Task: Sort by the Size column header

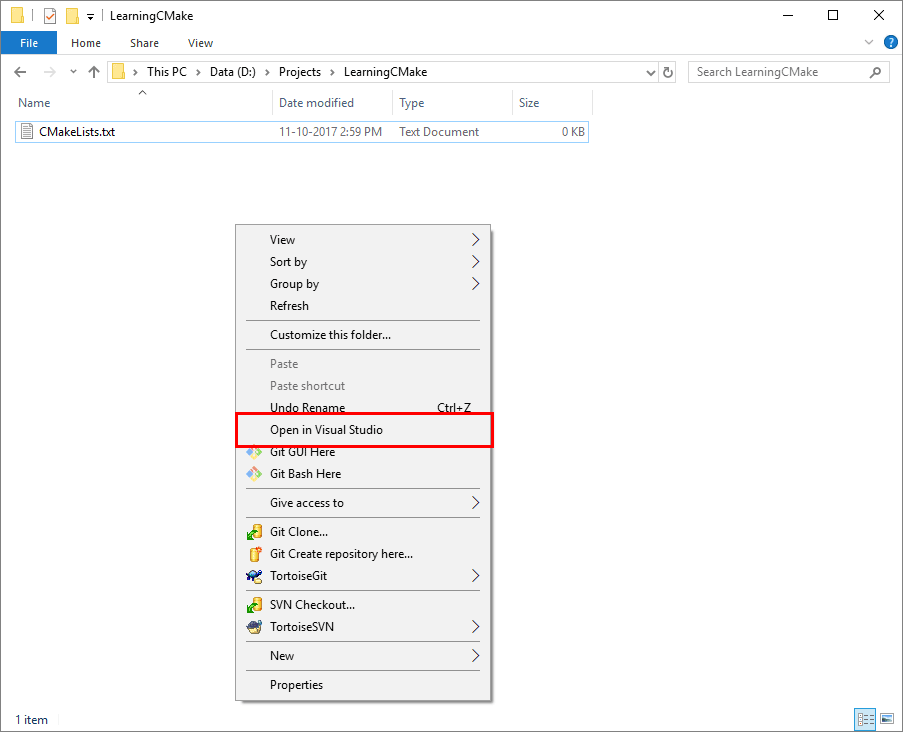Action: click(x=529, y=103)
